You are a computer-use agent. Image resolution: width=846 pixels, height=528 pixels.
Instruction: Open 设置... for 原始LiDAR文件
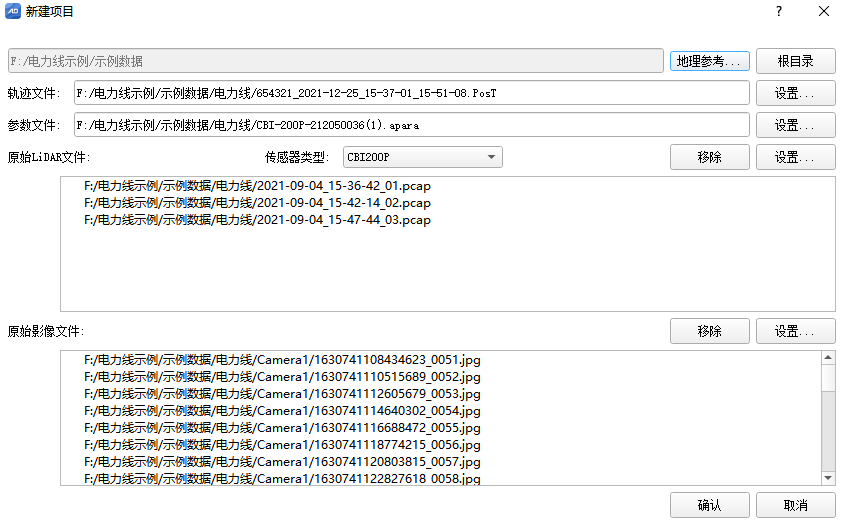(x=795, y=157)
